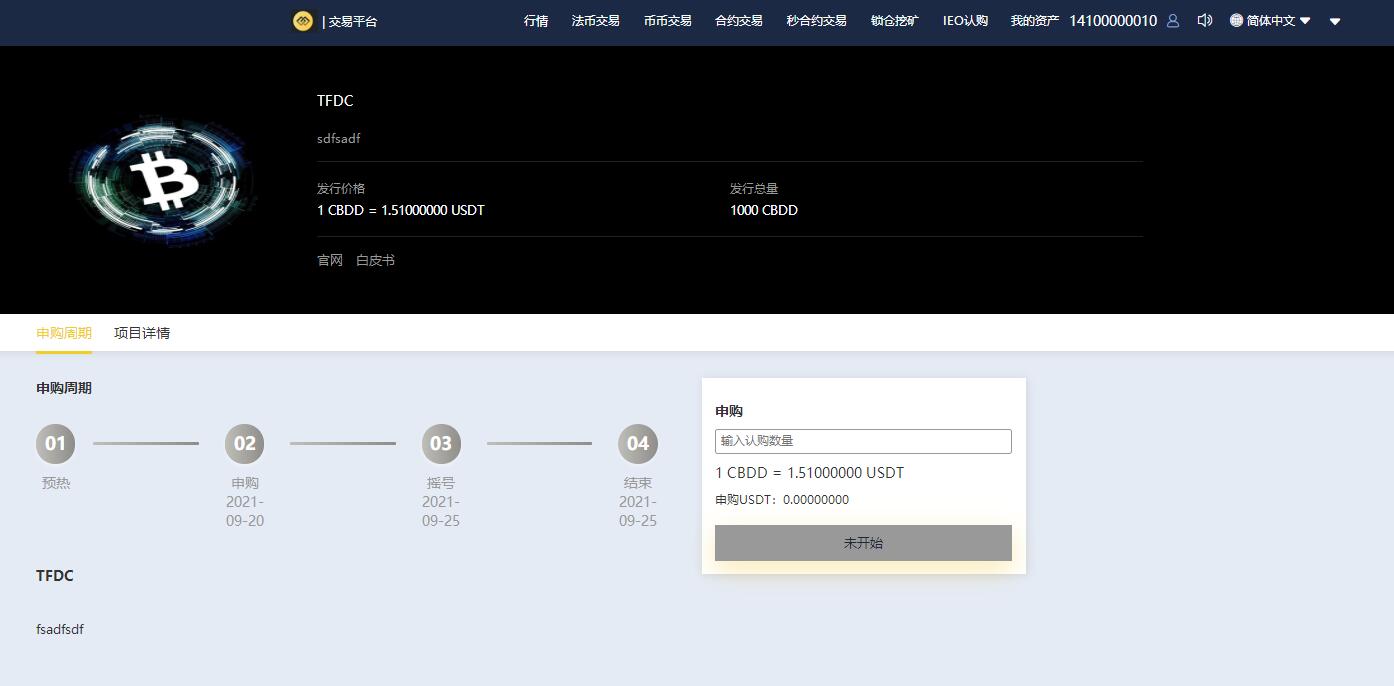Image resolution: width=1394 pixels, height=686 pixels.
Task: Go to 法币交易 page
Action: pos(596,21)
